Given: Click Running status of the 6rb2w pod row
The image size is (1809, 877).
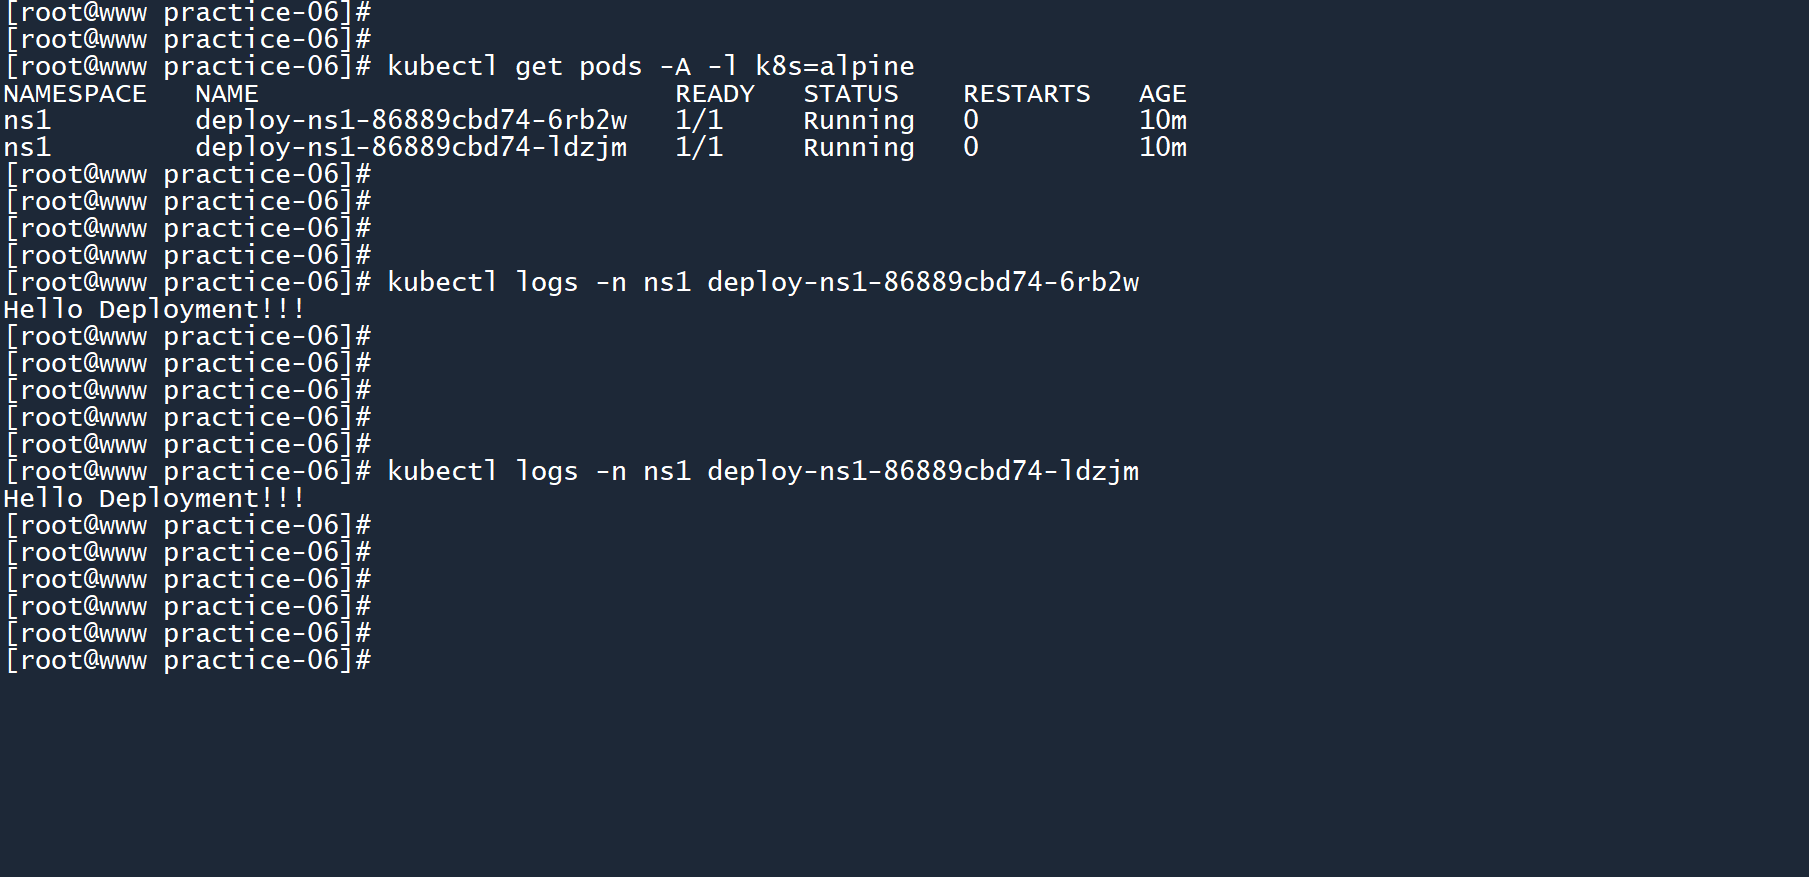Looking at the screenshot, I should click(x=858, y=121).
